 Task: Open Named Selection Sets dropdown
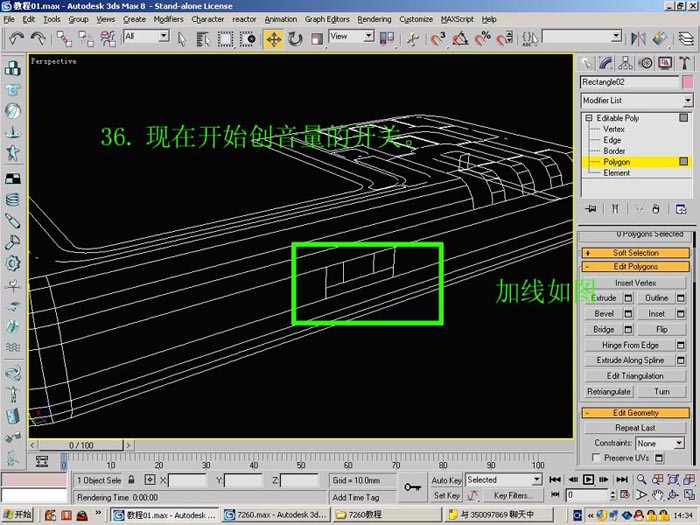pyautogui.click(x=582, y=36)
